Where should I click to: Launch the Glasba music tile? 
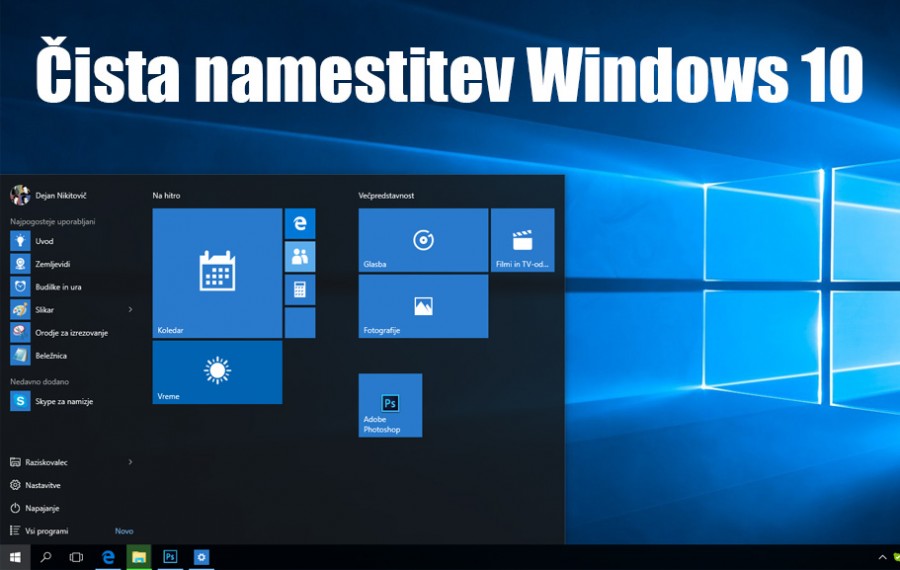click(x=423, y=240)
